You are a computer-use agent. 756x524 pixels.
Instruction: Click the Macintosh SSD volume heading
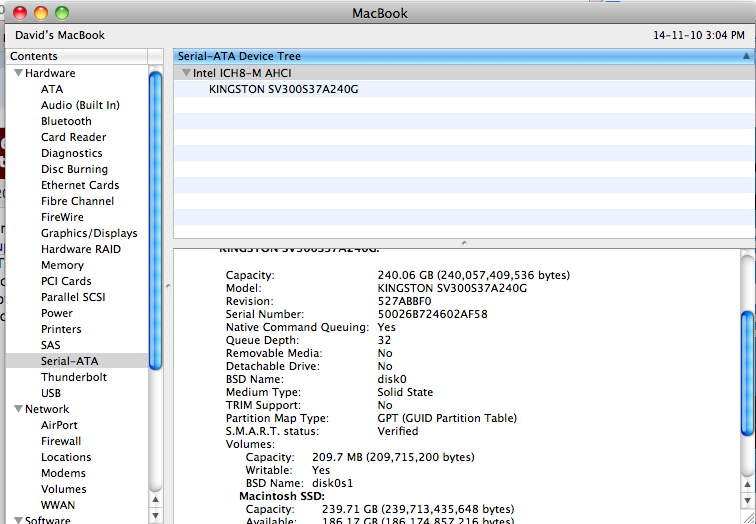[x=282, y=497]
